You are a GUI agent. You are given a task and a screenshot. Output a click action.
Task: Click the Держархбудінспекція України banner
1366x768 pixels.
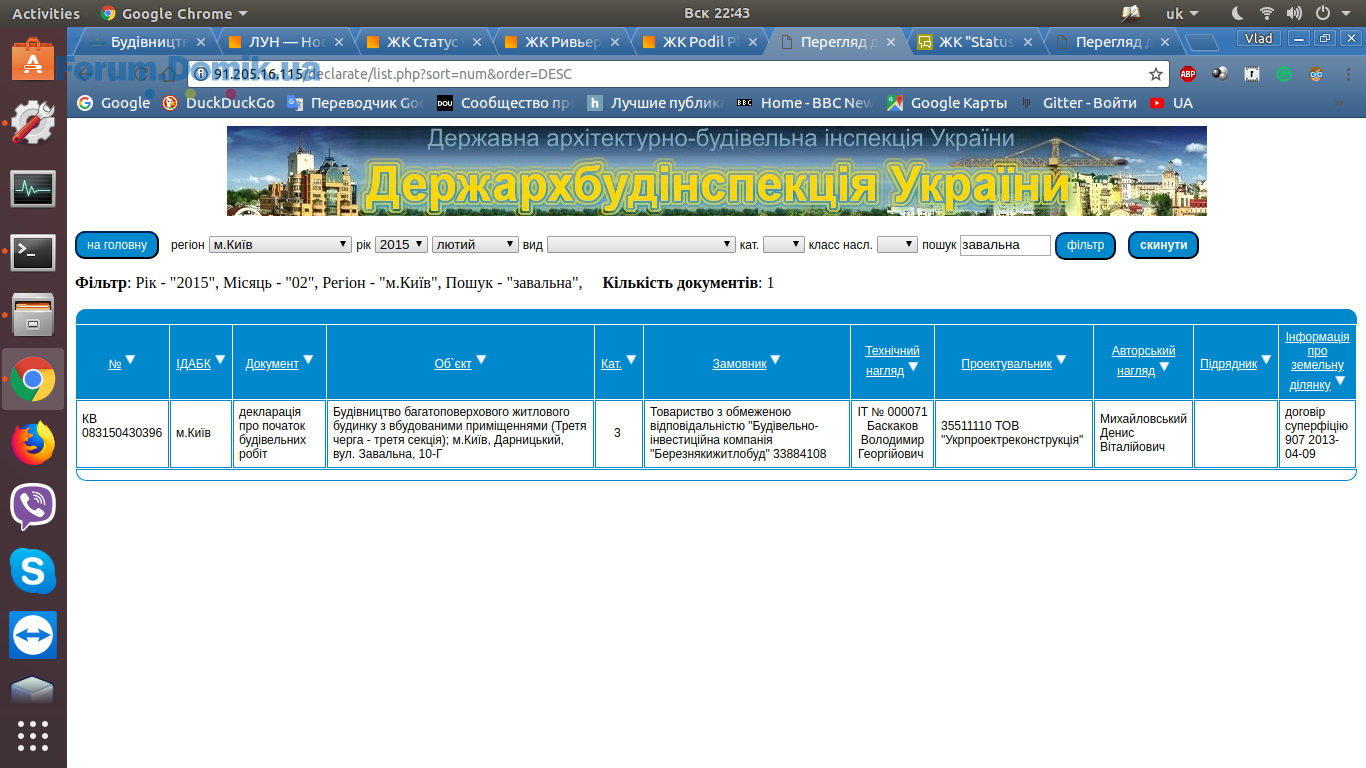point(716,171)
